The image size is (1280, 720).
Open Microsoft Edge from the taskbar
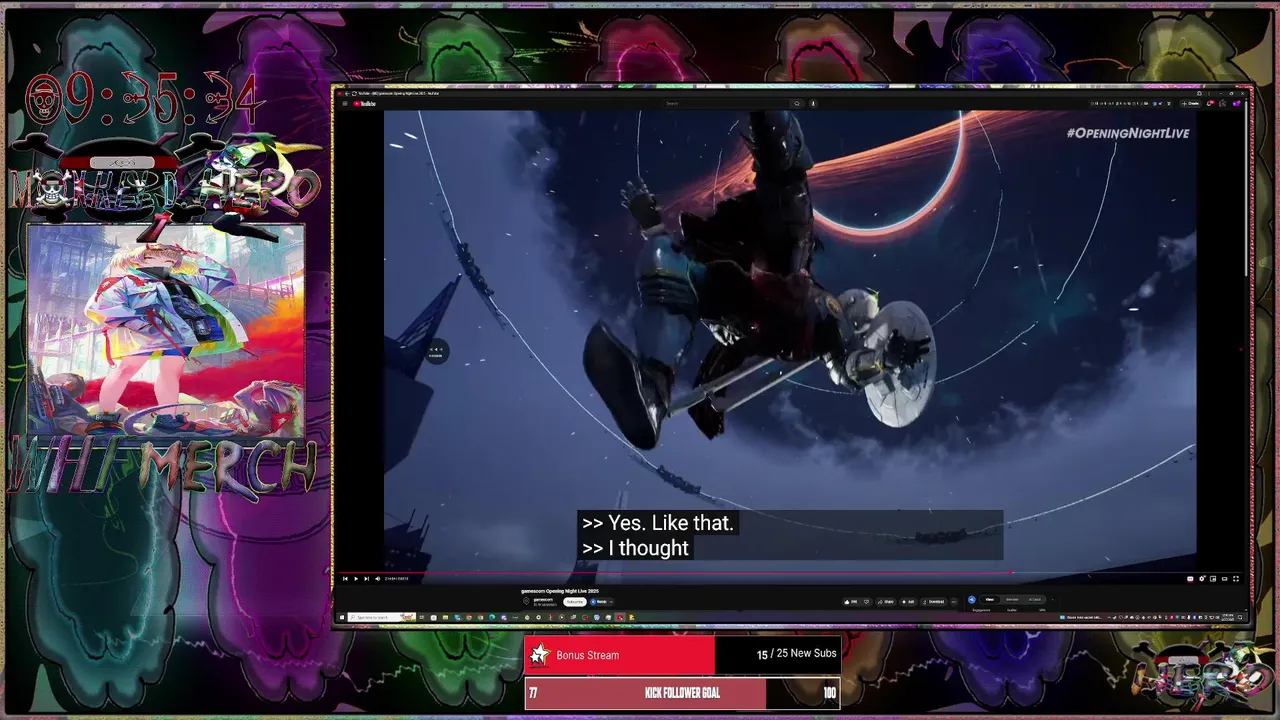(x=492, y=617)
